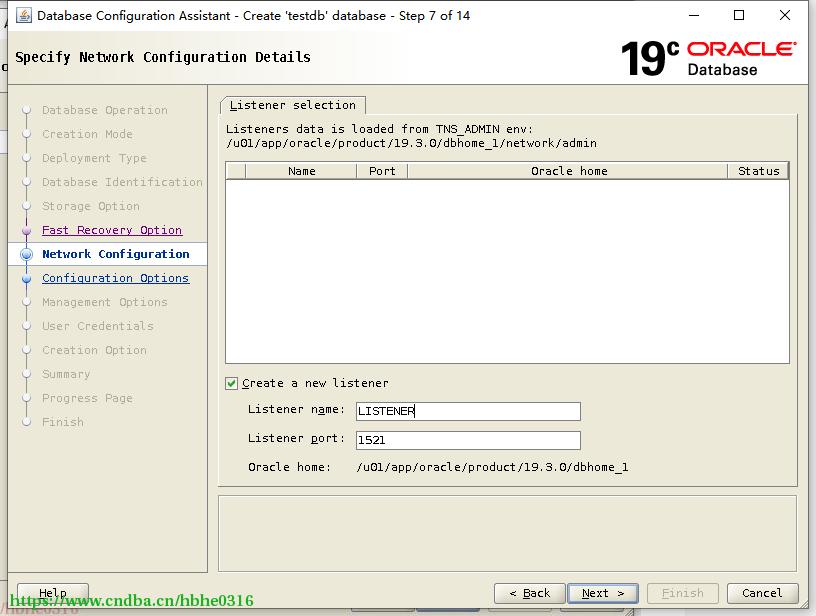This screenshot has height=616, width=816.
Task: Go Back to the previous step
Action: pyautogui.click(x=530, y=593)
